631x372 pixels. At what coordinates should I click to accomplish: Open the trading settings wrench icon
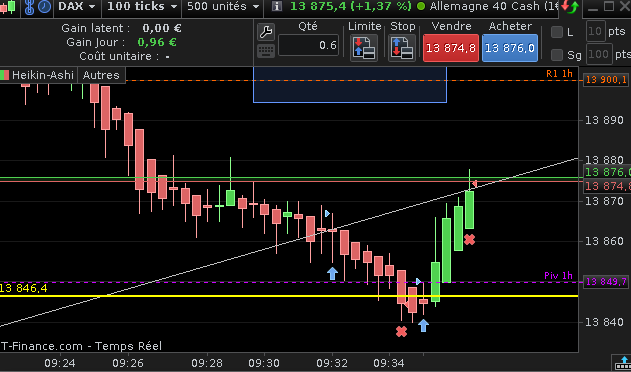pyautogui.click(x=266, y=32)
